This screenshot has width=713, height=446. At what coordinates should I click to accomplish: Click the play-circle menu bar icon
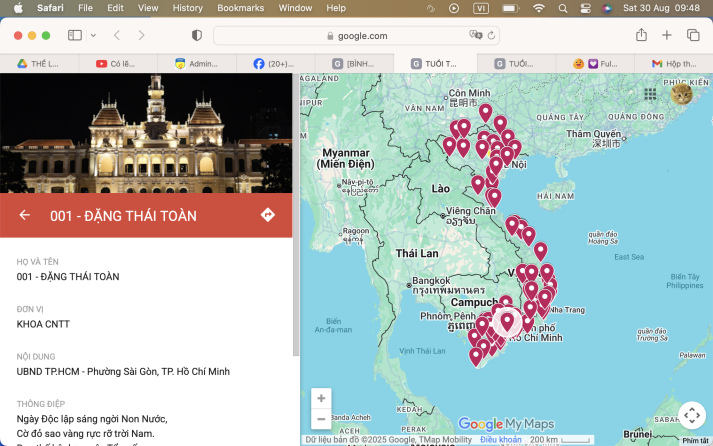click(454, 8)
